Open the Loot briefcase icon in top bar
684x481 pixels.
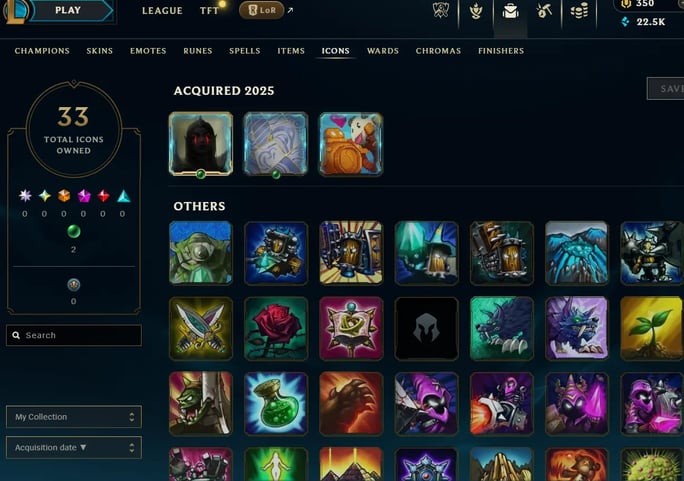tap(510, 11)
